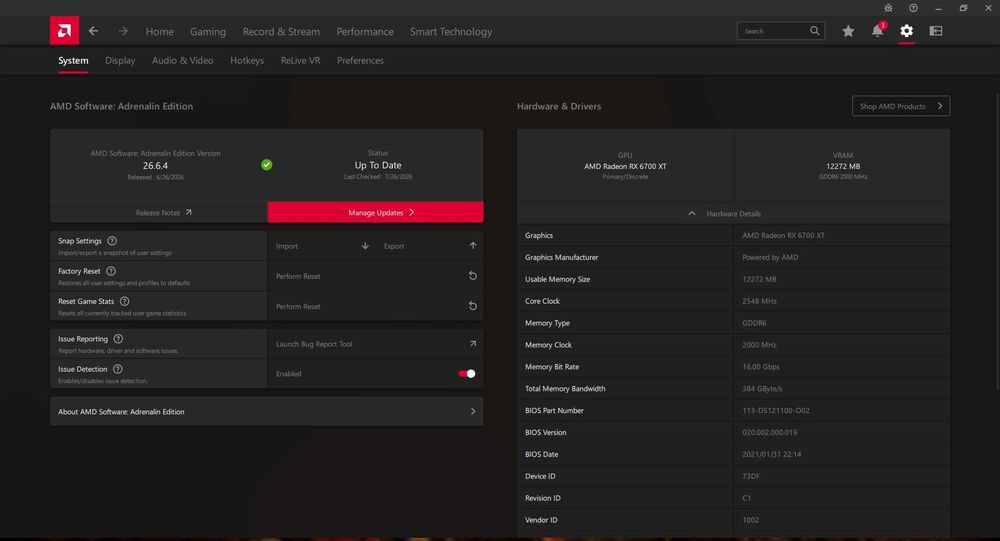Screen dimensions: 1000x541
Task: Click the VRAM 12272 MB card
Action: [x=842, y=166]
